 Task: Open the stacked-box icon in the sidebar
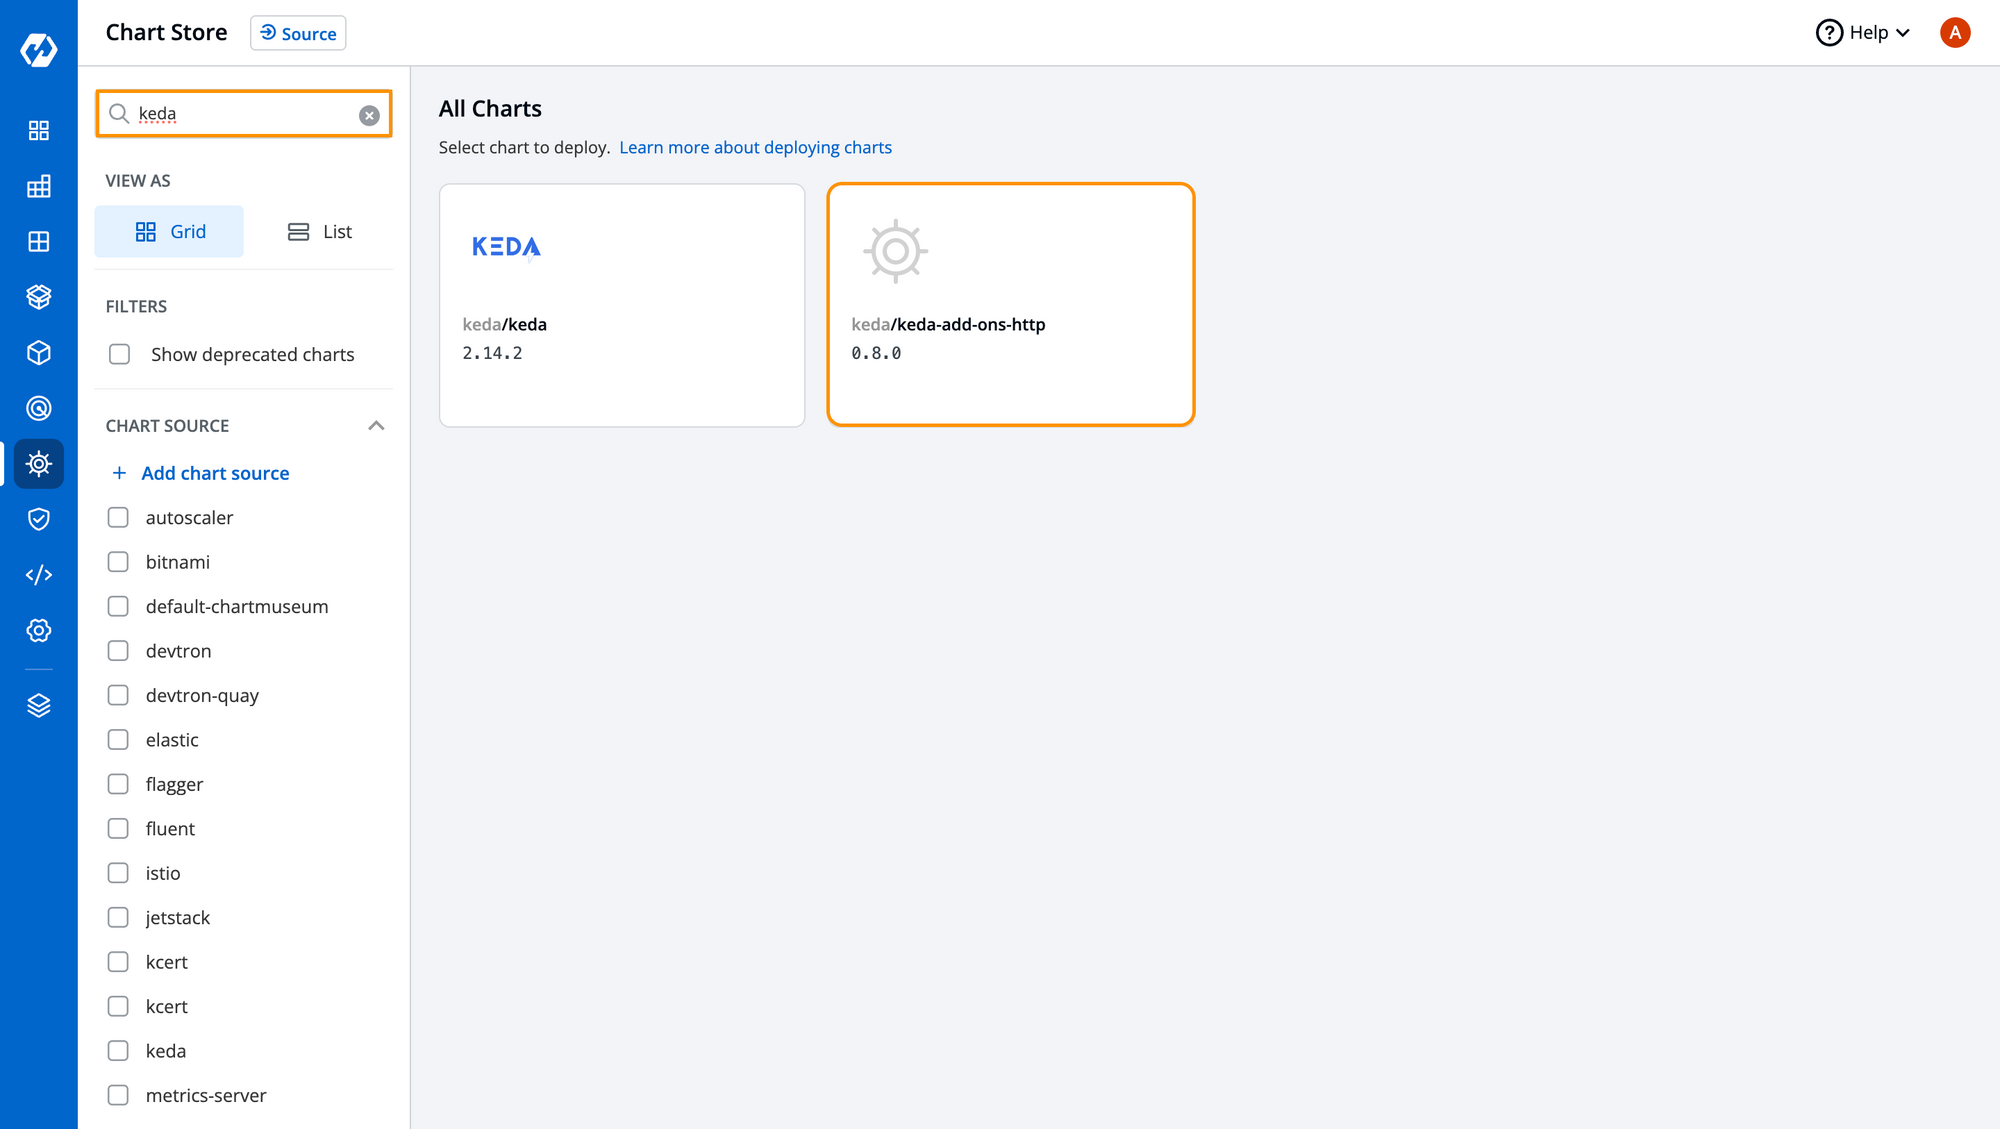coord(39,297)
